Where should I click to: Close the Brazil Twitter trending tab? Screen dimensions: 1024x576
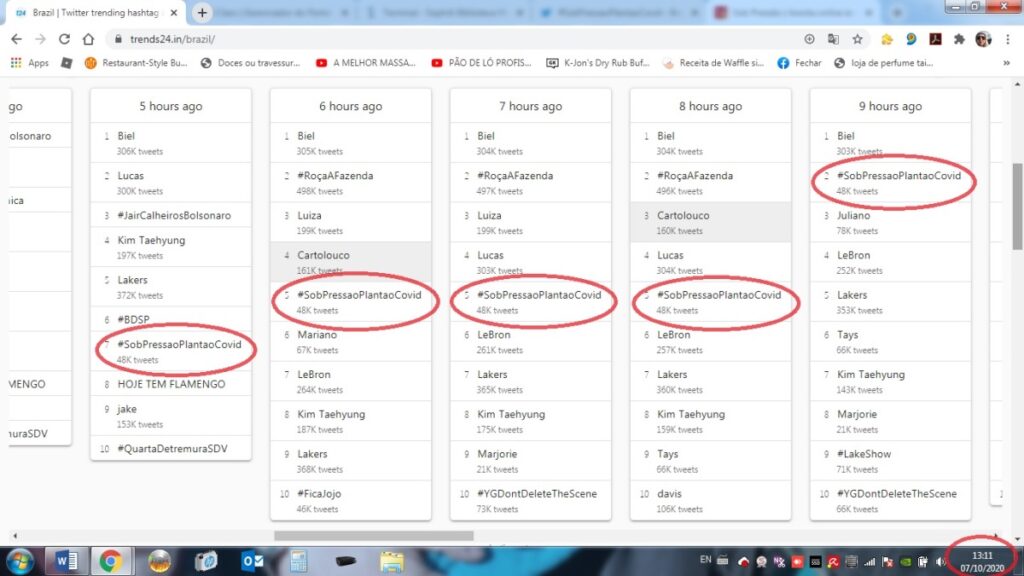coord(174,12)
